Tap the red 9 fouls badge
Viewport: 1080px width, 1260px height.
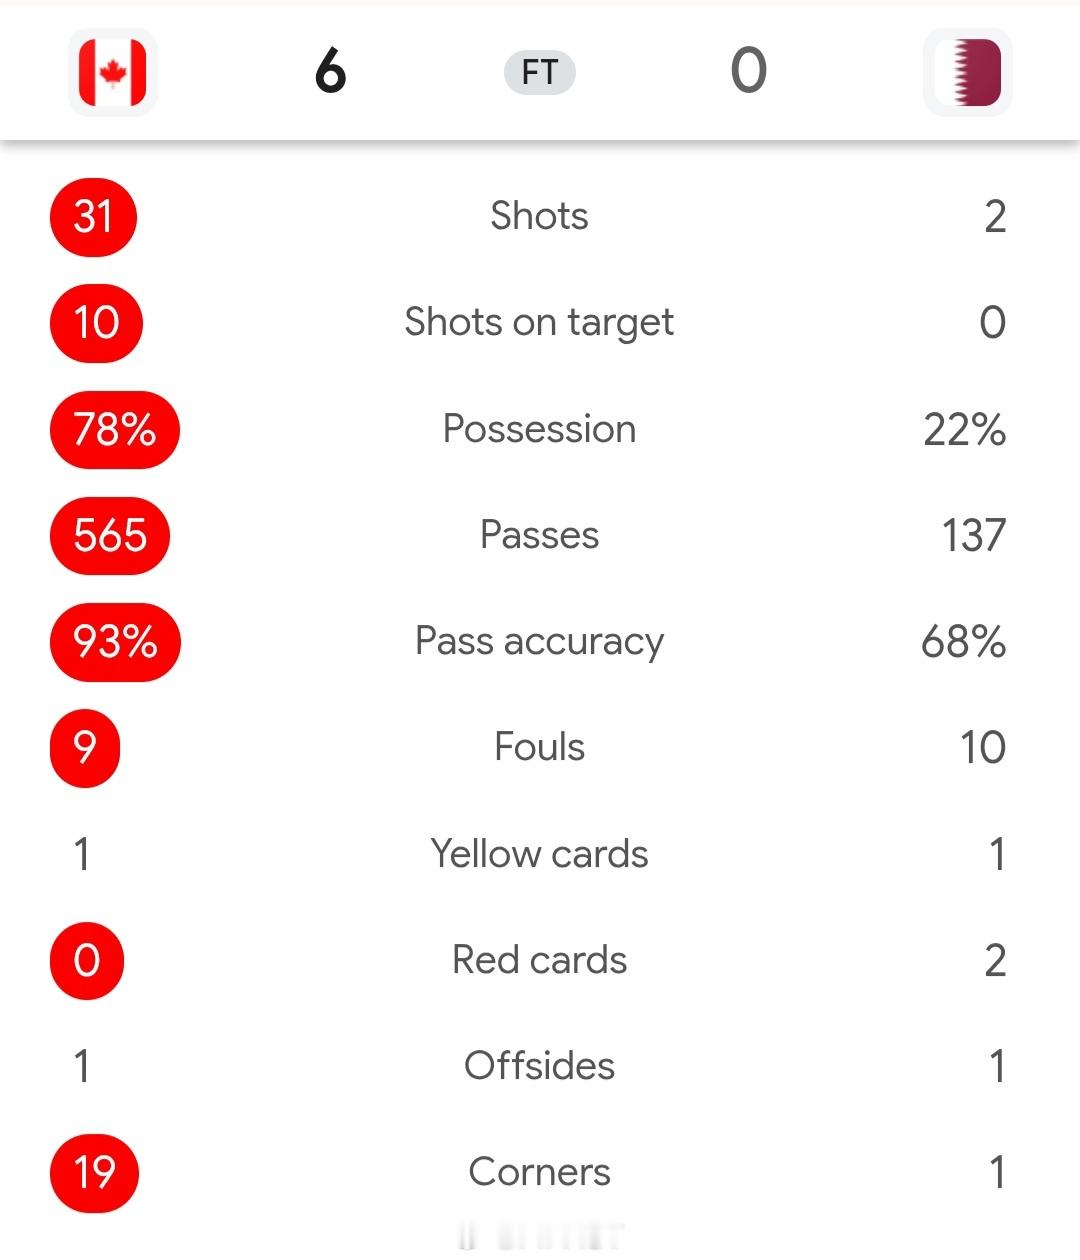tap(85, 748)
